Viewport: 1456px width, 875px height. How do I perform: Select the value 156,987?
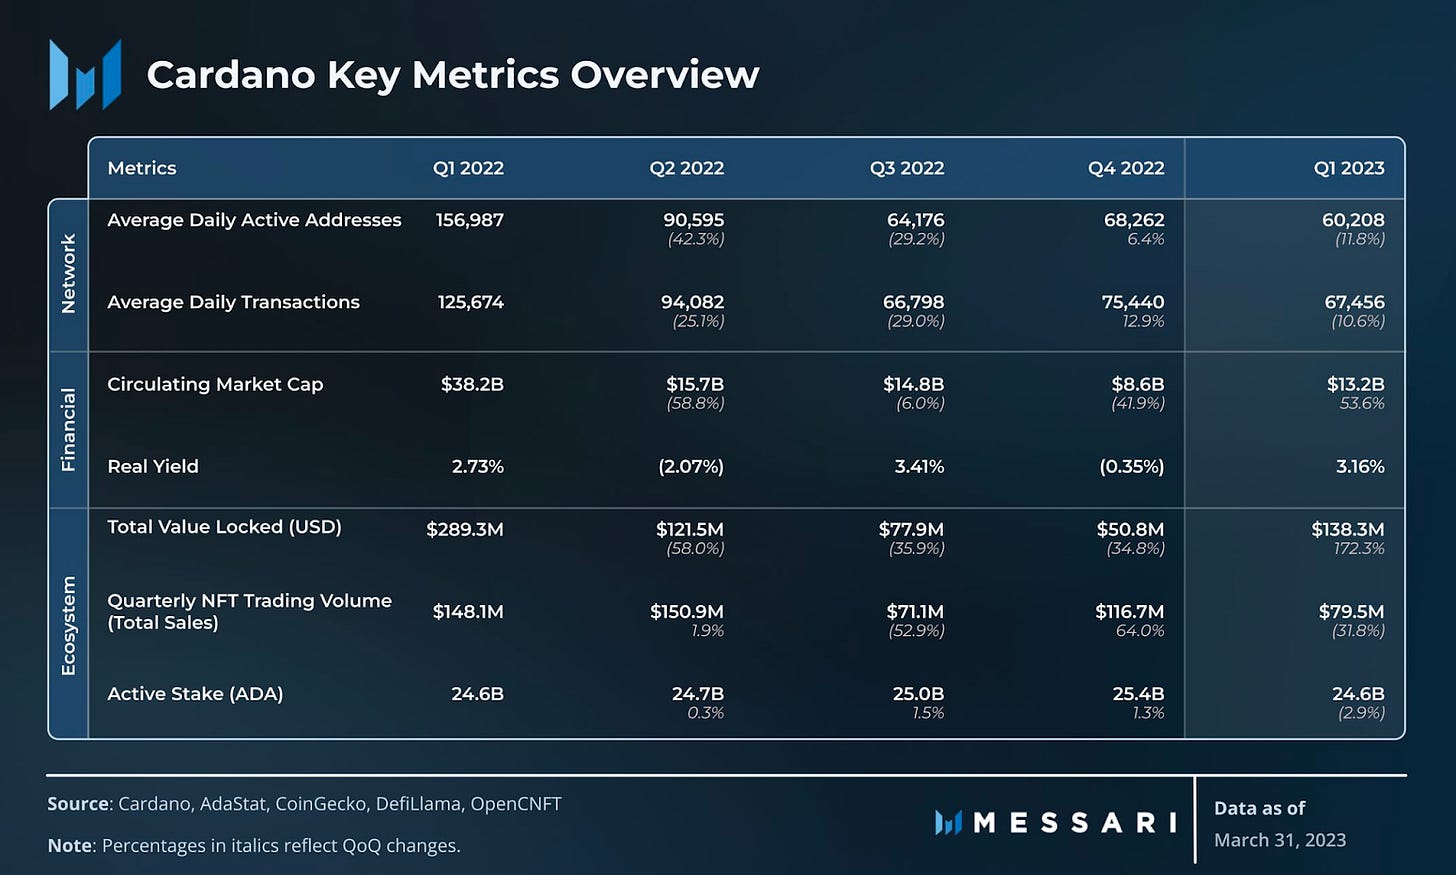pos(470,220)
